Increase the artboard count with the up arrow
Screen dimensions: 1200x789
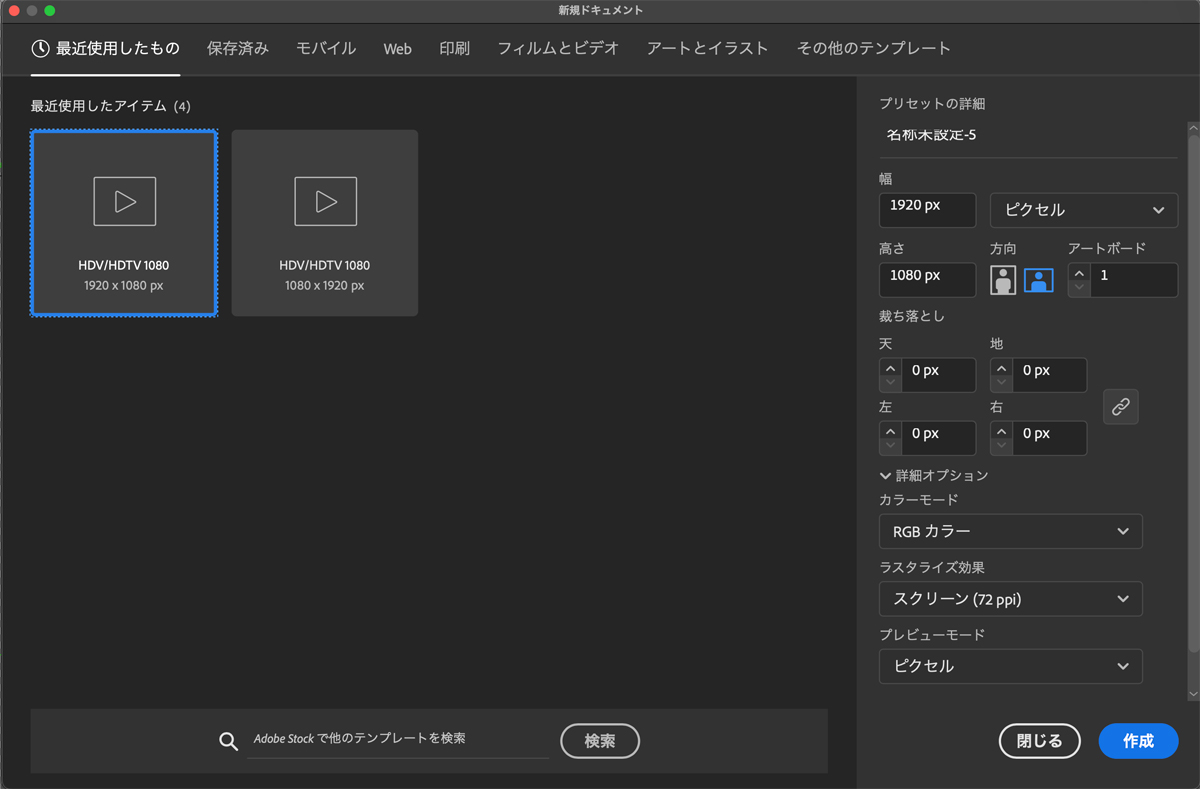[x=1079, y=273]
